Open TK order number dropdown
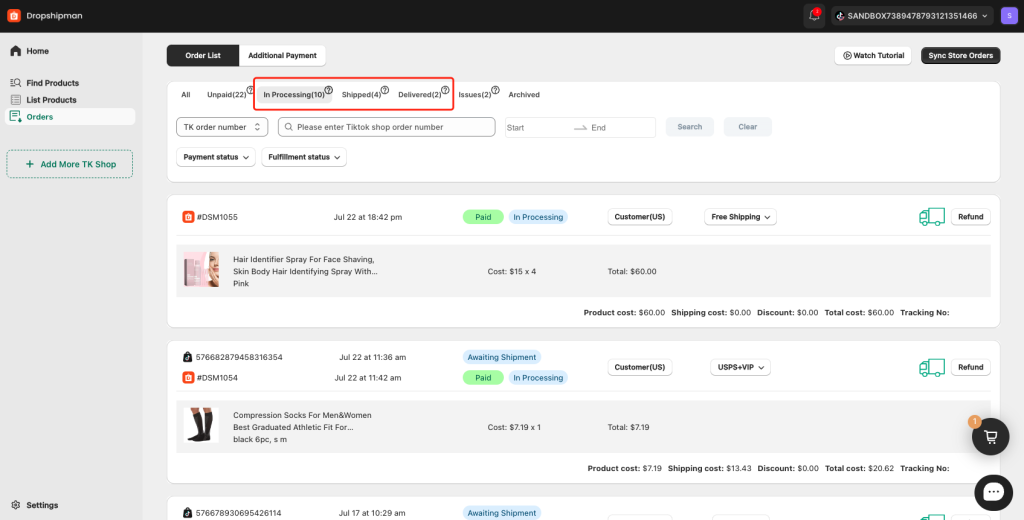This screenshot has height=520, width=1024. pos(222,127)
